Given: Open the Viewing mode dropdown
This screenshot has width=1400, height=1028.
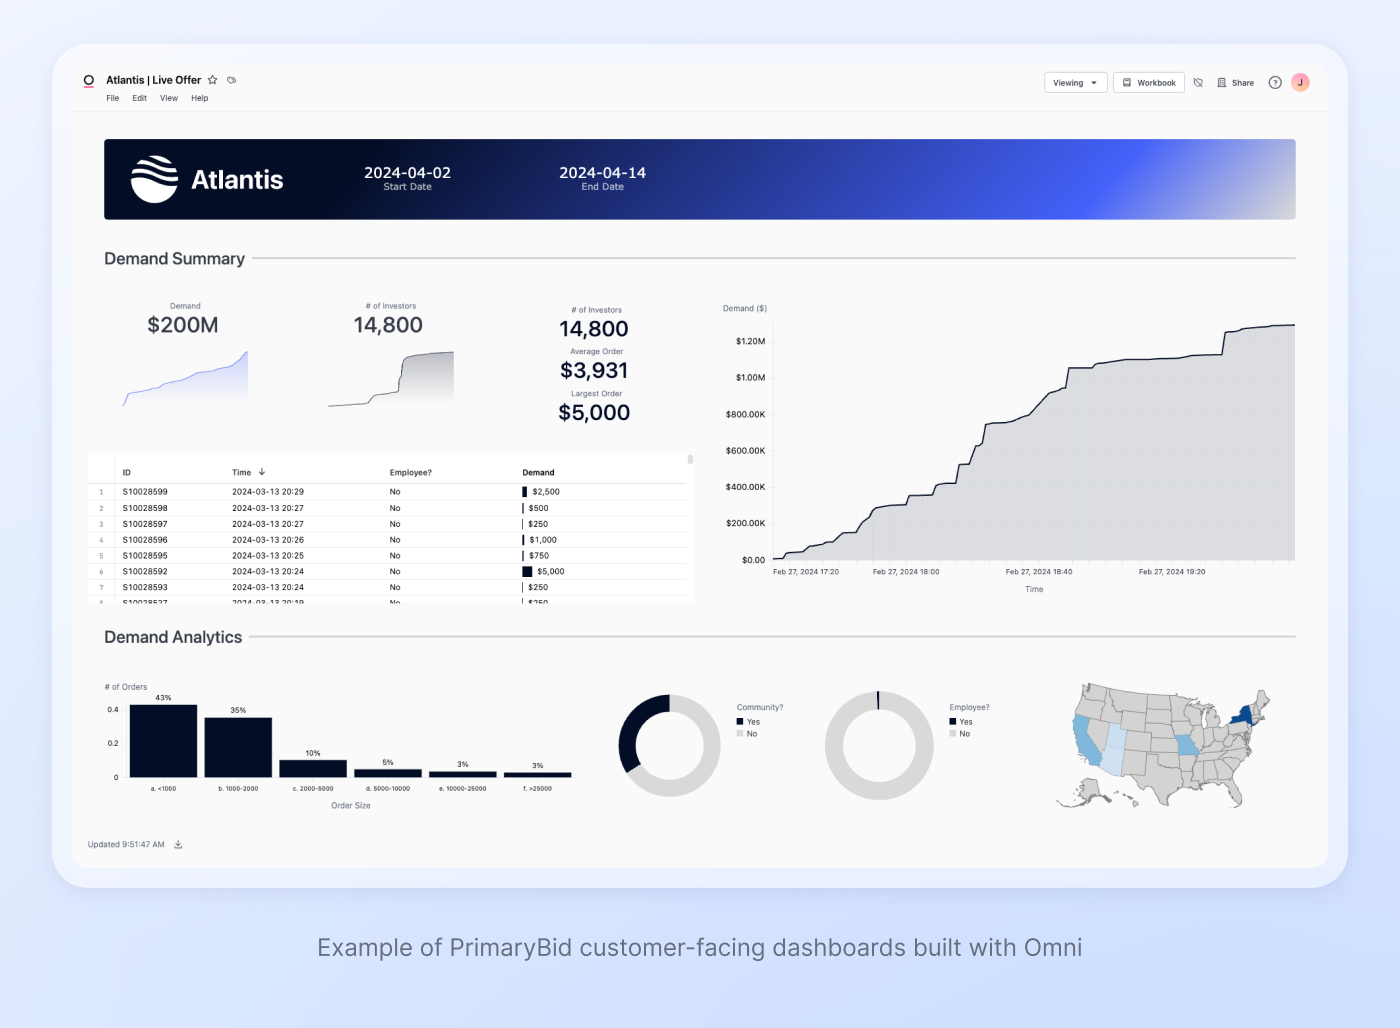Looking at the screenshot, I should [x=1075, y=82].
